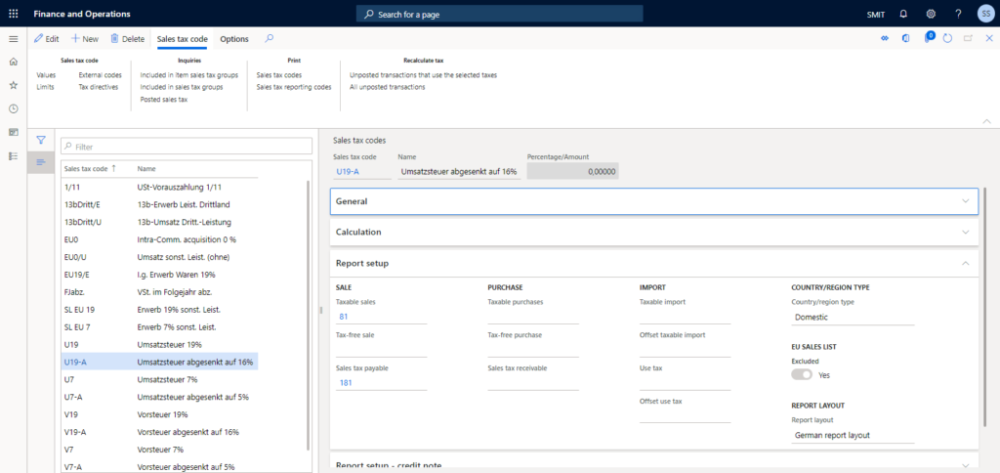Click the Filter input above the list
Screen dimensions: 1000x473
[x=185, y=146]
